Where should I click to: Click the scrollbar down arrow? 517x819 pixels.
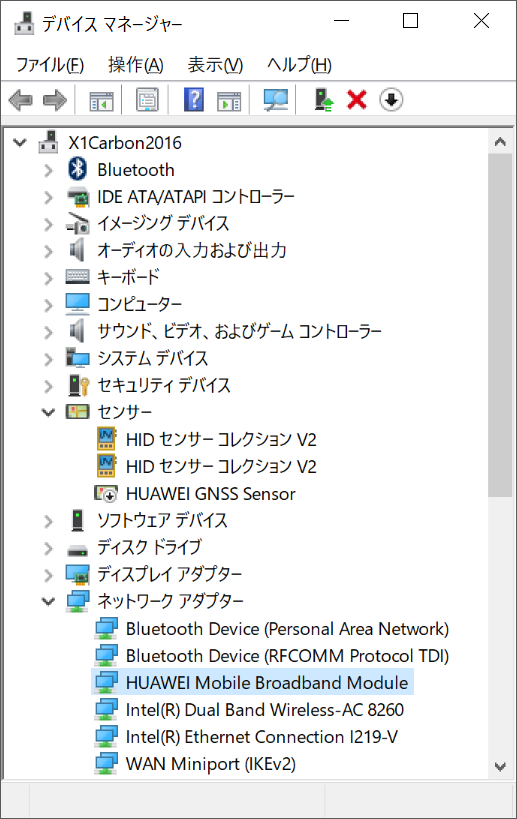point(500,766)
